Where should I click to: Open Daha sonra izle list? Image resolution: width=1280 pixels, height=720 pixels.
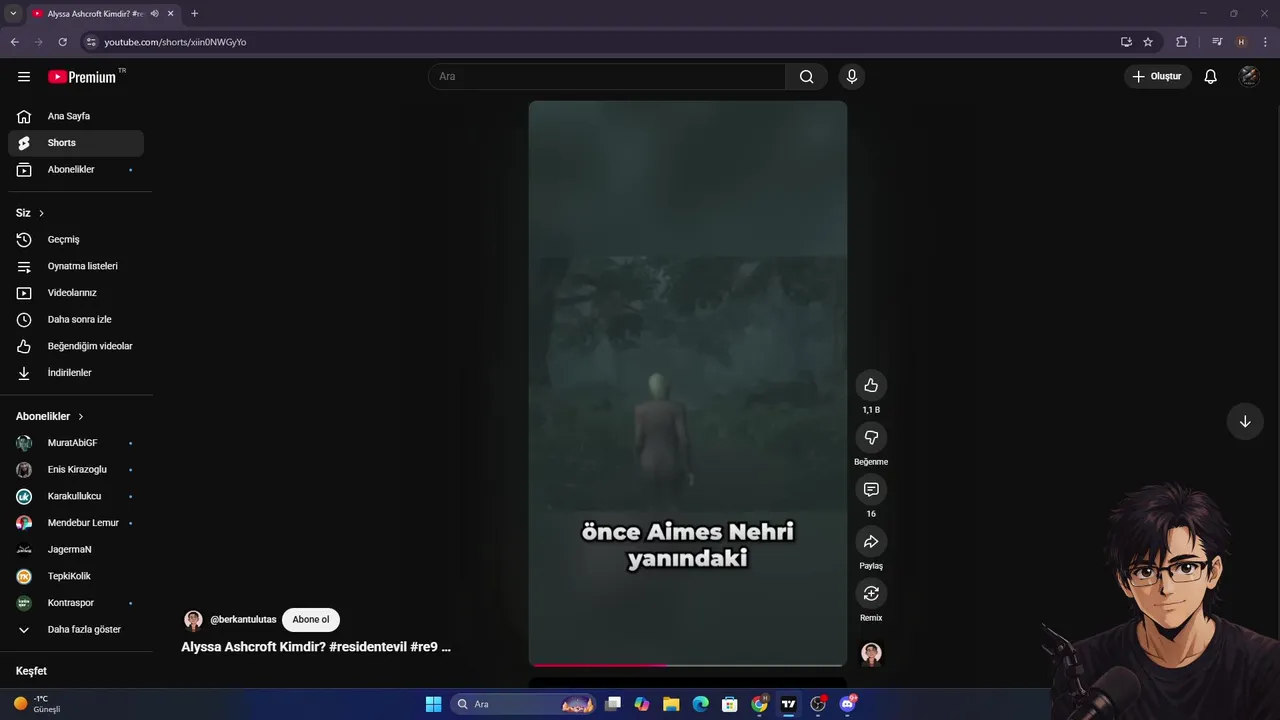(76, 319)
